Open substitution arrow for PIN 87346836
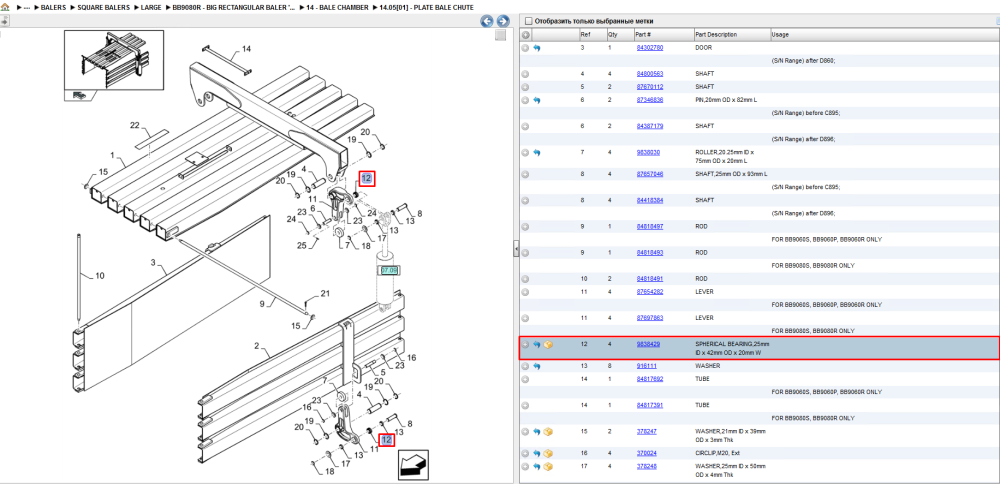 [x=536, y=100]
